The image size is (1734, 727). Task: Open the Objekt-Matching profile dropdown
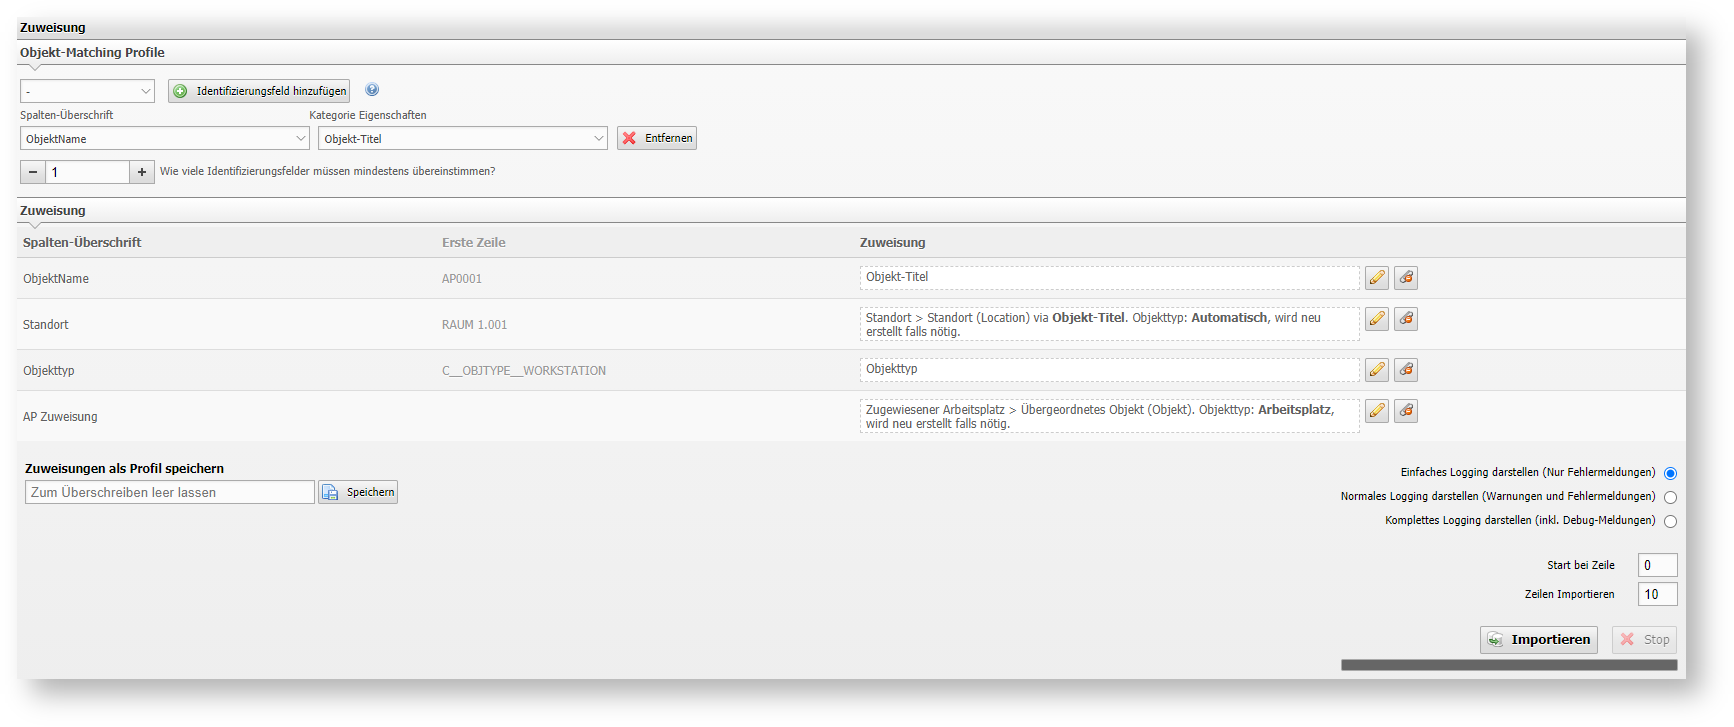(87, 91)
